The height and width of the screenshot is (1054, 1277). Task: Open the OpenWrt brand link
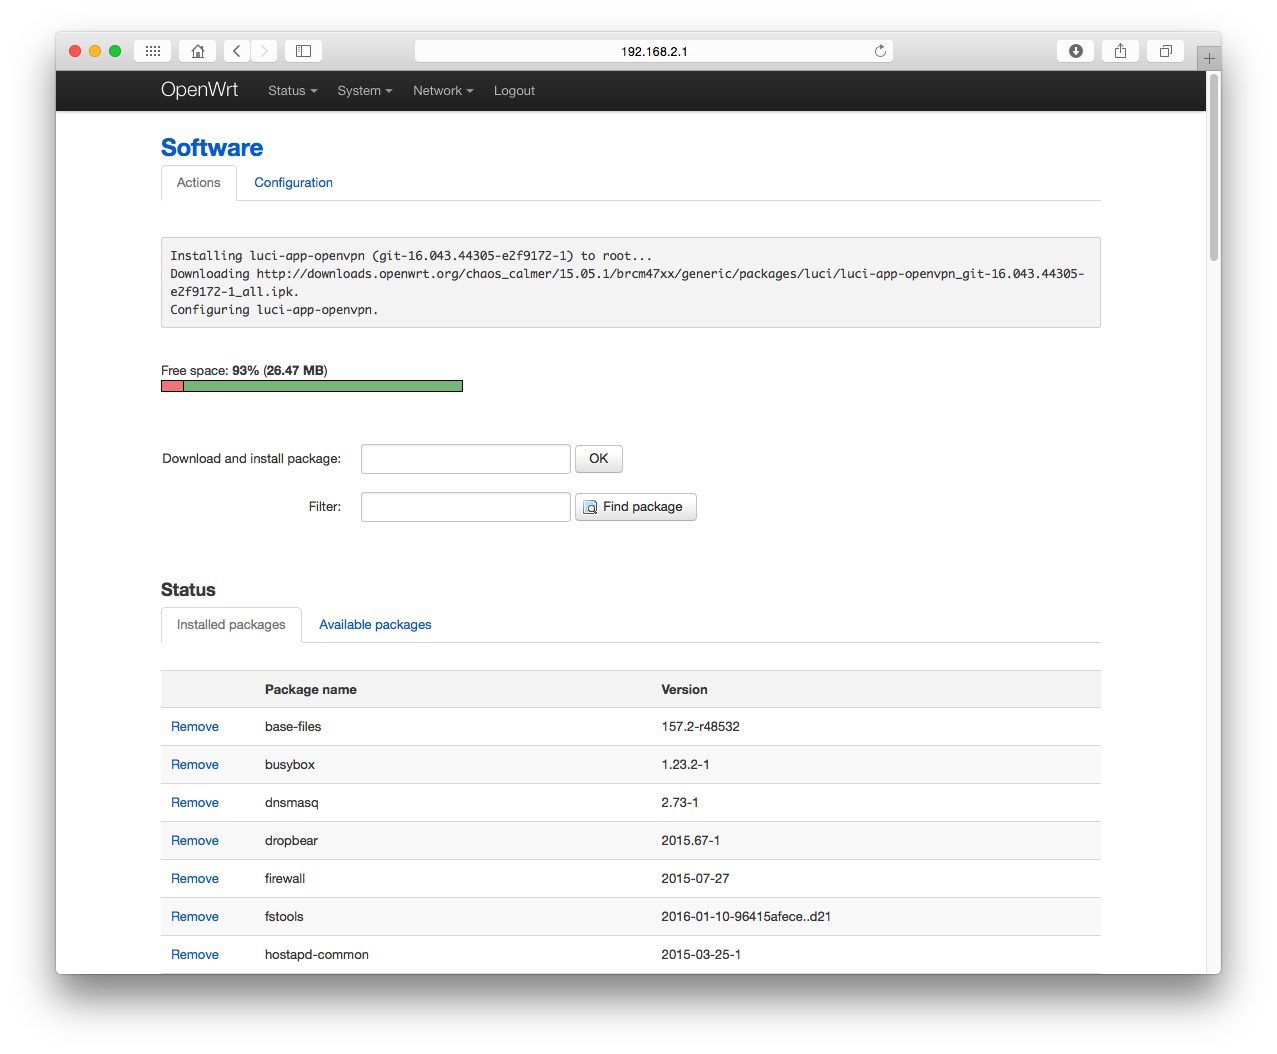coord(199,90)
